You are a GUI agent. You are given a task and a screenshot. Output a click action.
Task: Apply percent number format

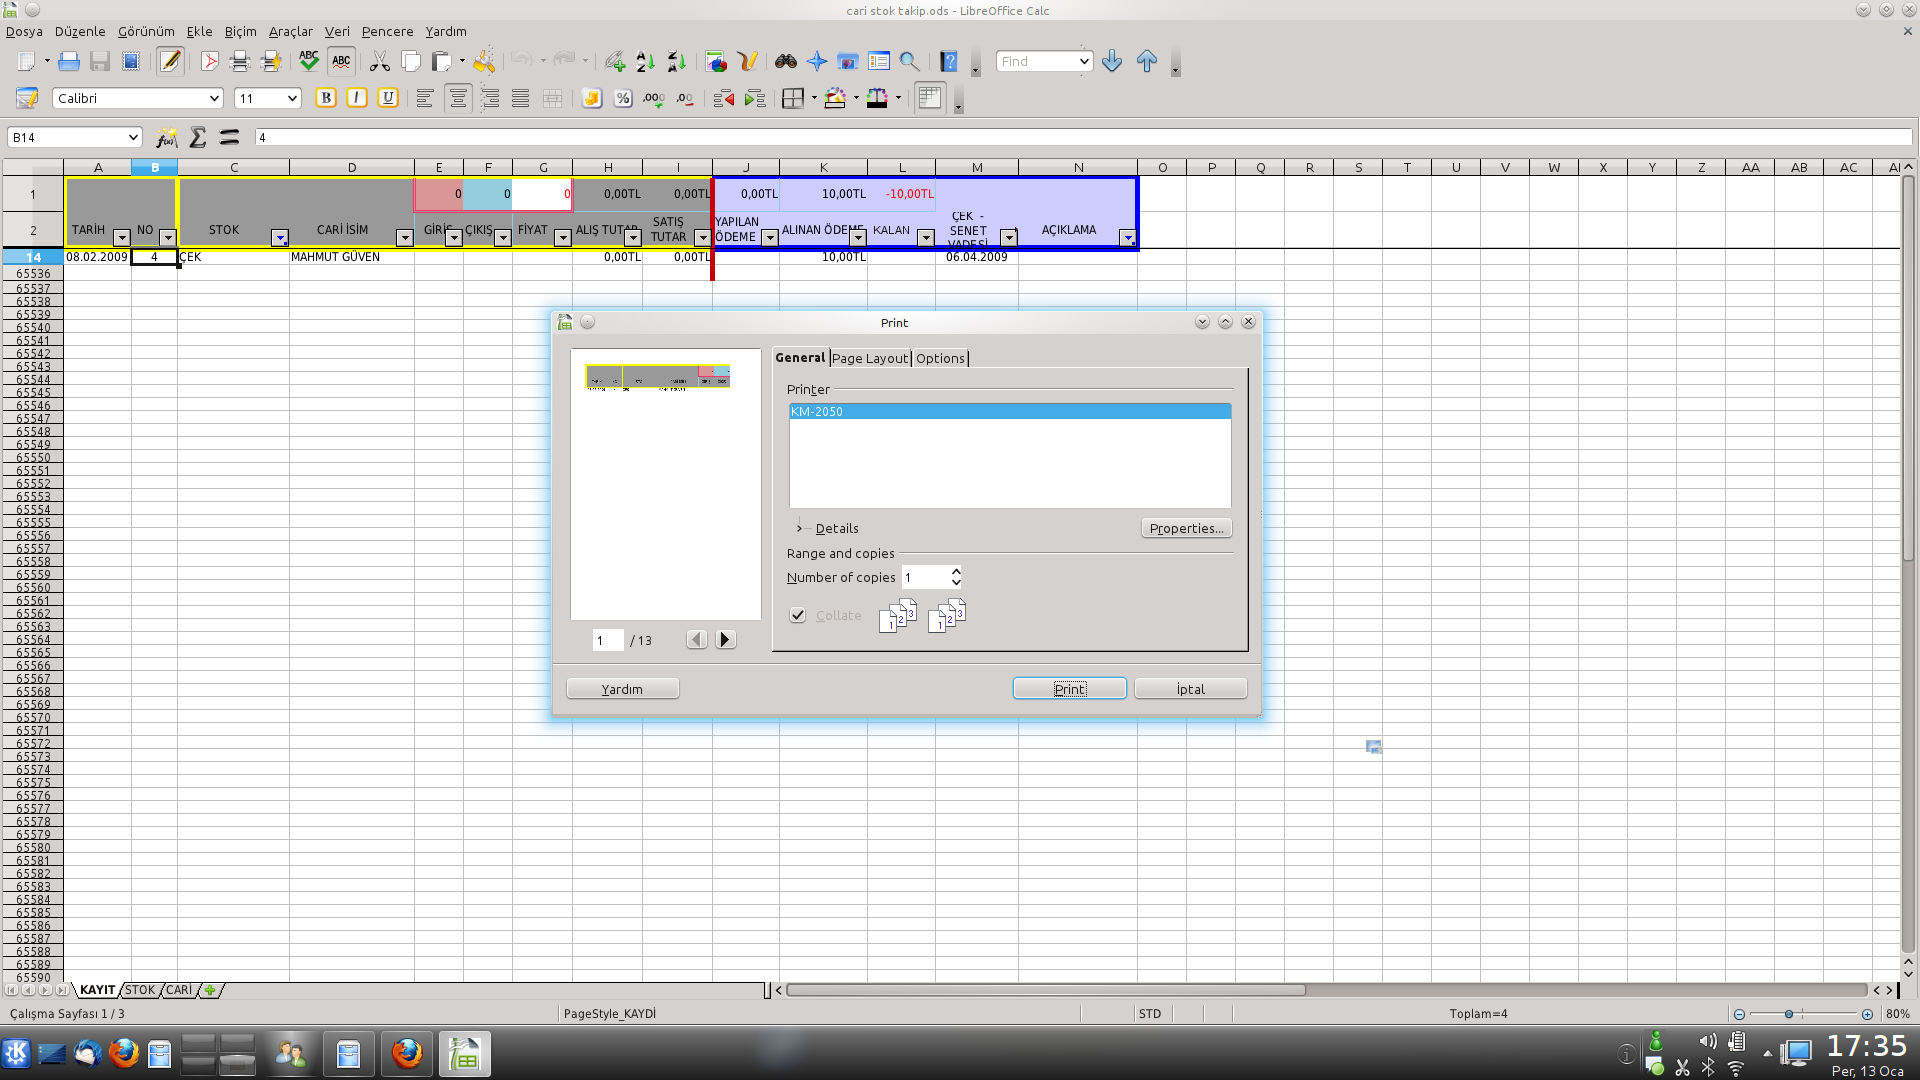pyautogui.click(x=623, y=98)
